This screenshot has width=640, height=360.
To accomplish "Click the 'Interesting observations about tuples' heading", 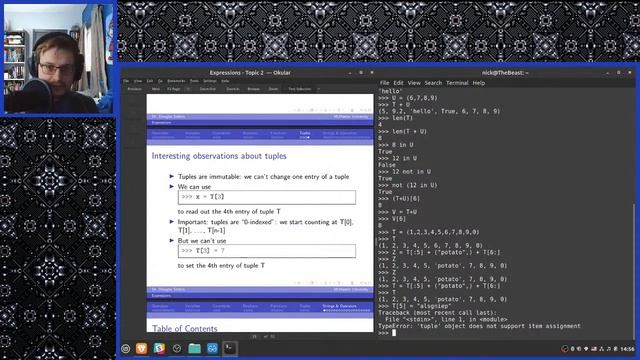I will [x=219, y=156].
